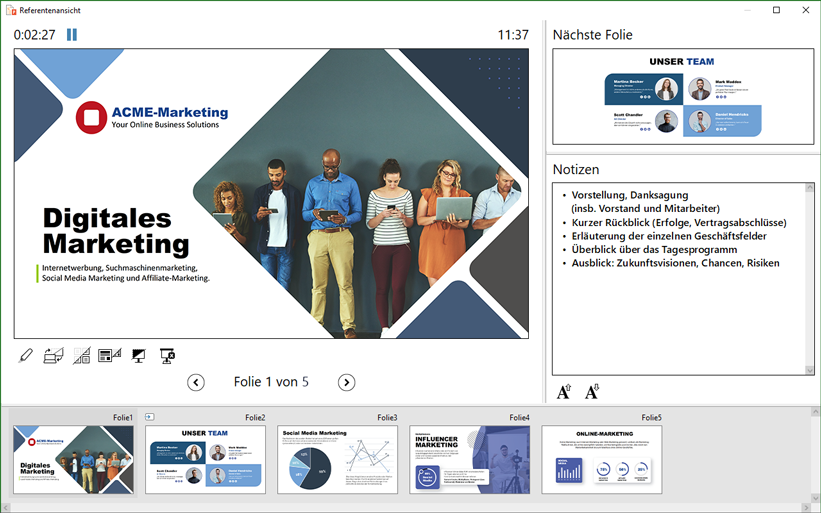The height and width of the screenshot is (513, 821).
Task: Toggle the slide layout view icon
Action: [x=109, y=355]
